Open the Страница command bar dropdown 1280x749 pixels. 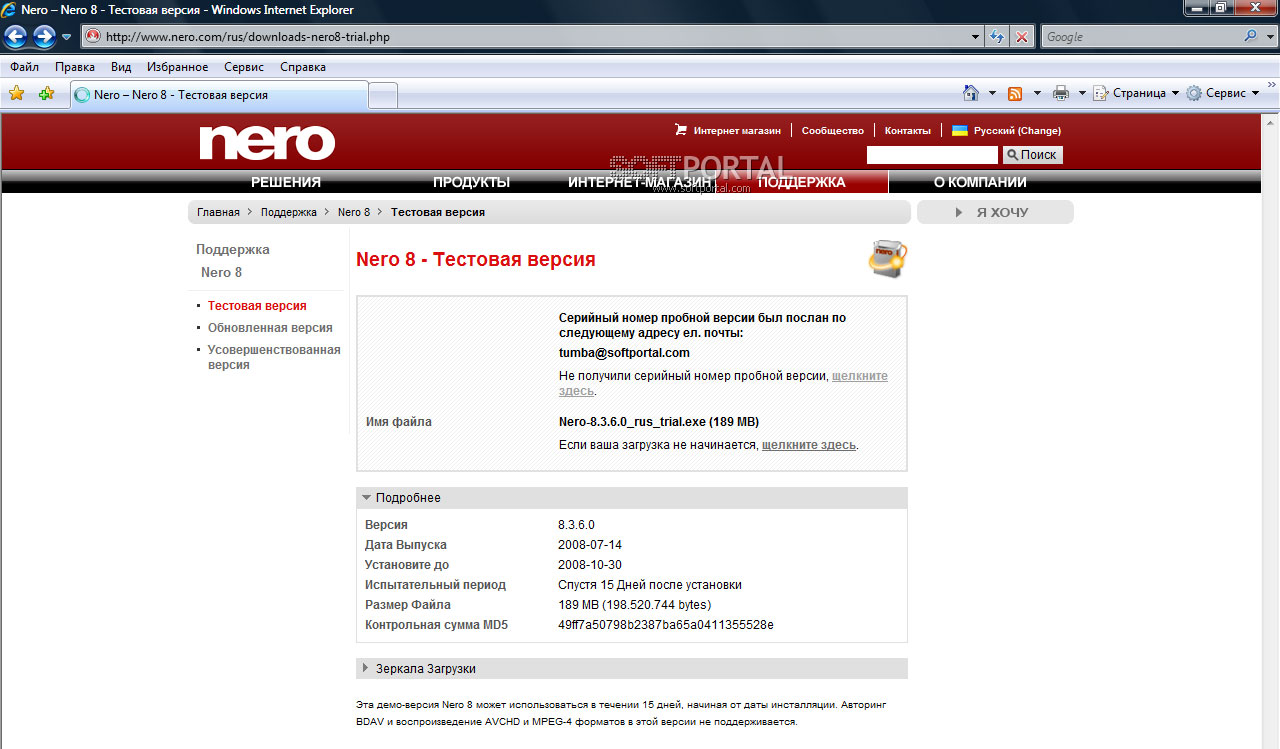pyautogui.click(x=1136, y=93)
